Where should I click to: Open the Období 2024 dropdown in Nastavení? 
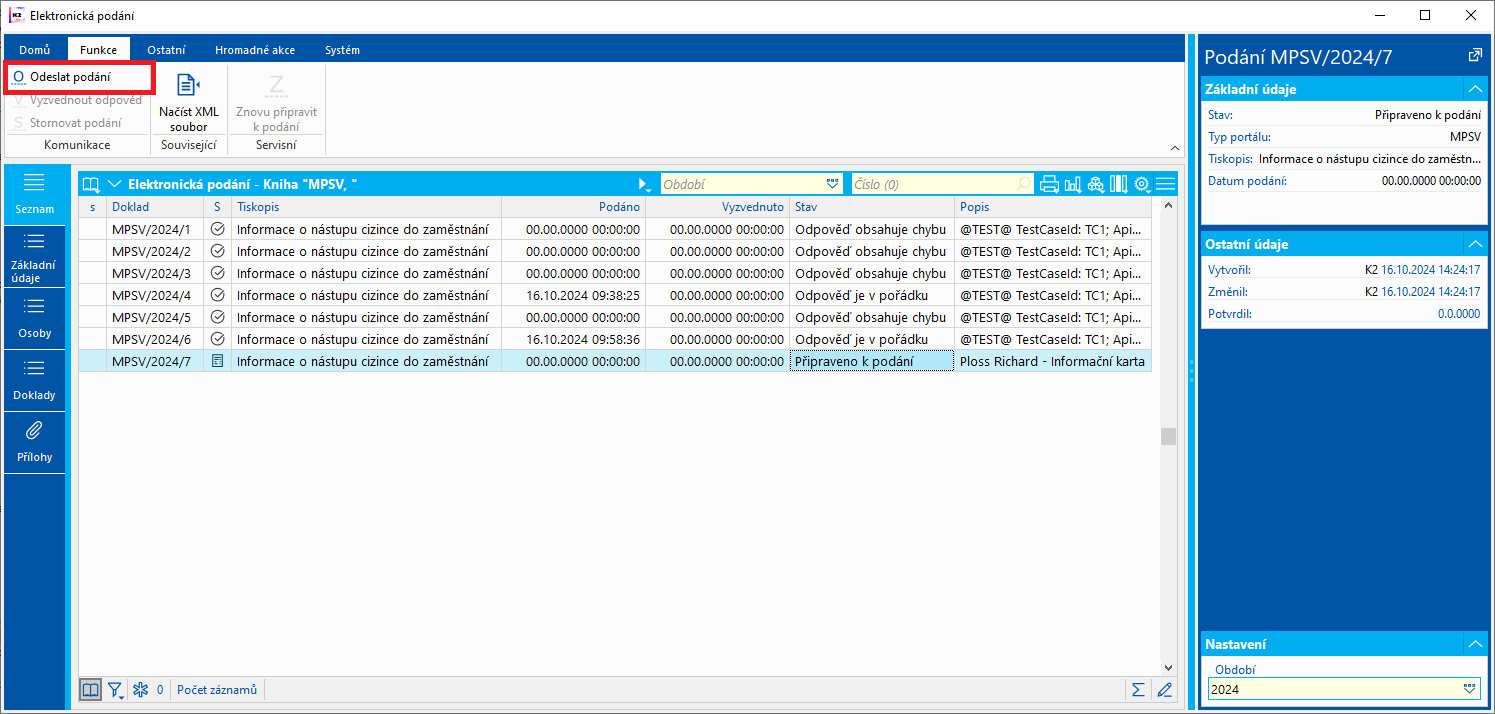pos(1470,689)
